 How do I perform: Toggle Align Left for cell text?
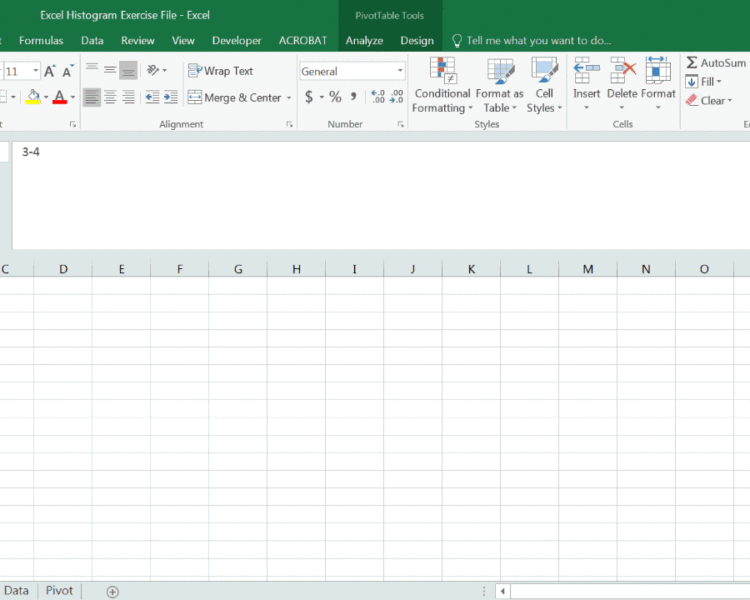pos(92,97)
